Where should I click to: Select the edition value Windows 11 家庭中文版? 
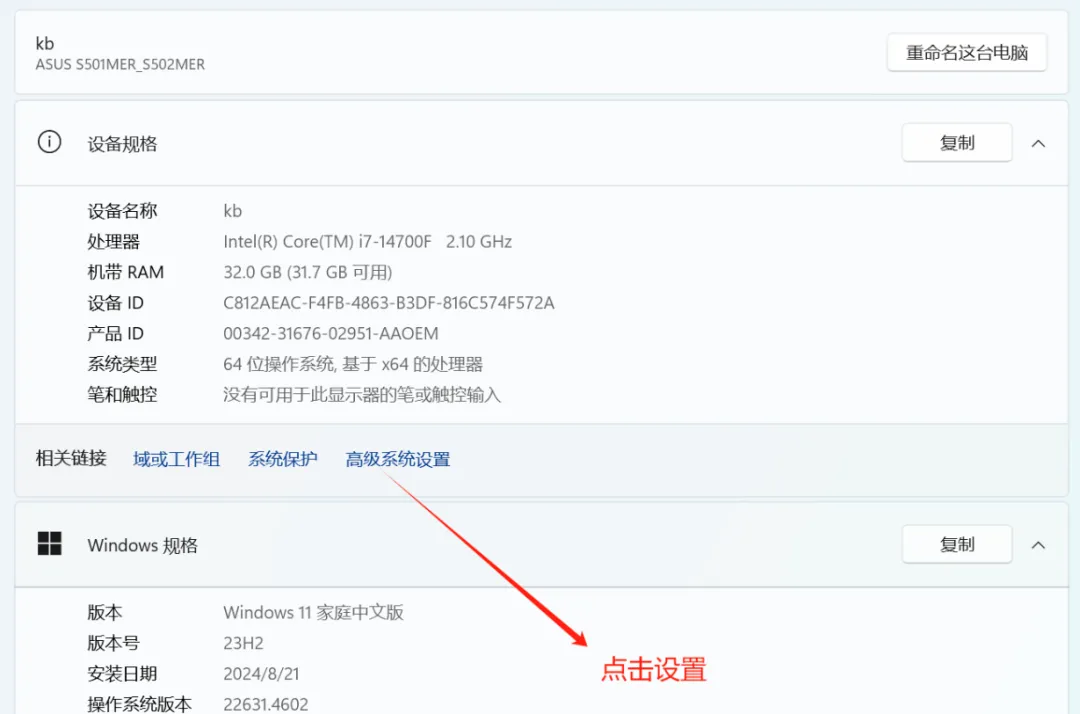coord(313,612)
